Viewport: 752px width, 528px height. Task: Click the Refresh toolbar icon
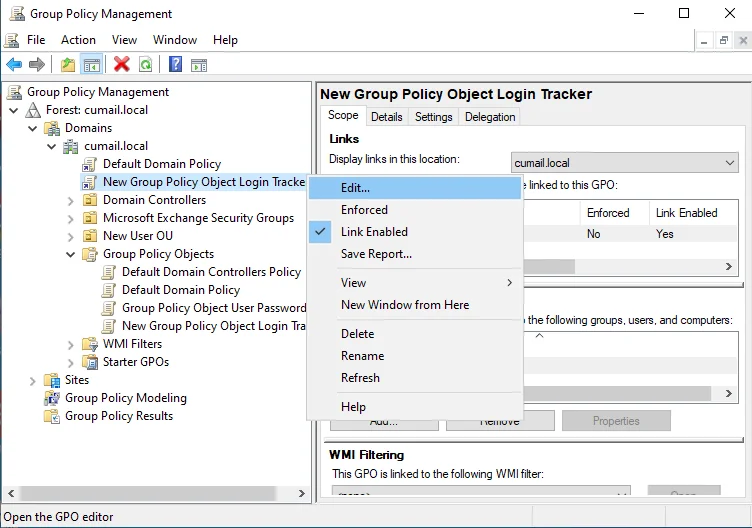(145, 64)
